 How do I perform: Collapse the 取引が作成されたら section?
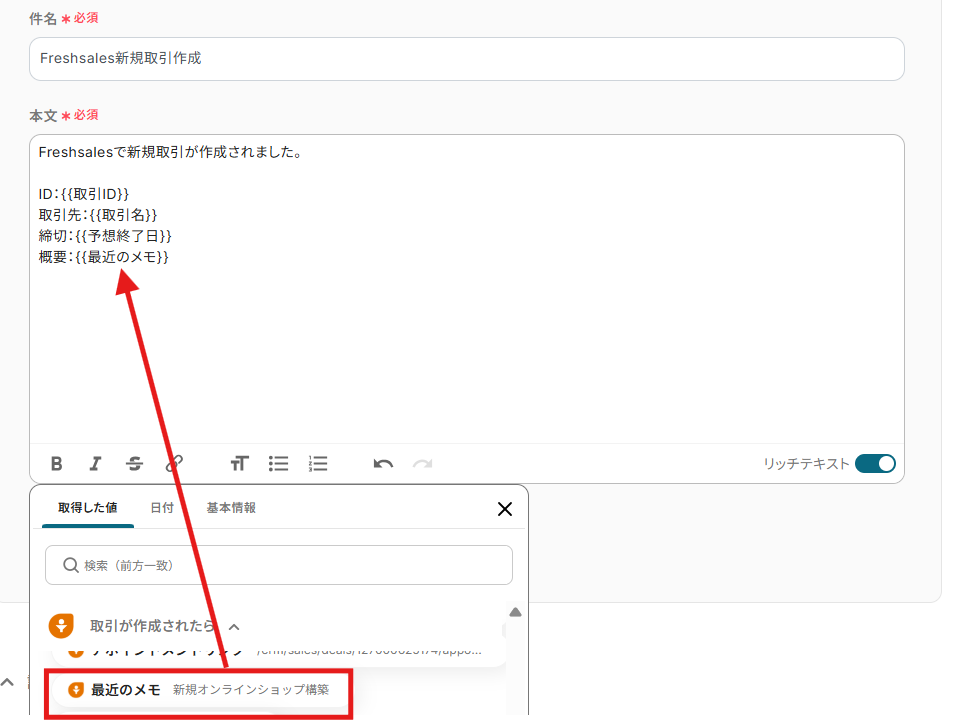(x=234, y=627)
